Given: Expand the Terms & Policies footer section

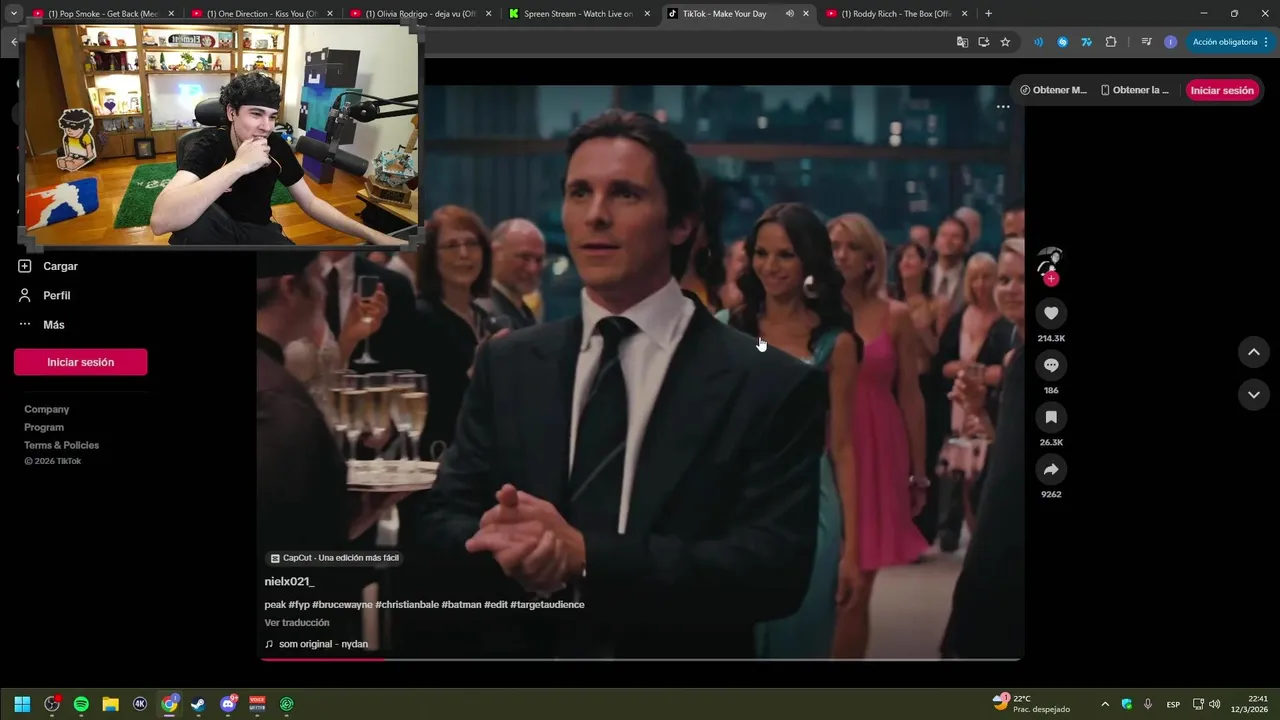Looking at the screenshot, I should point(62,445).
